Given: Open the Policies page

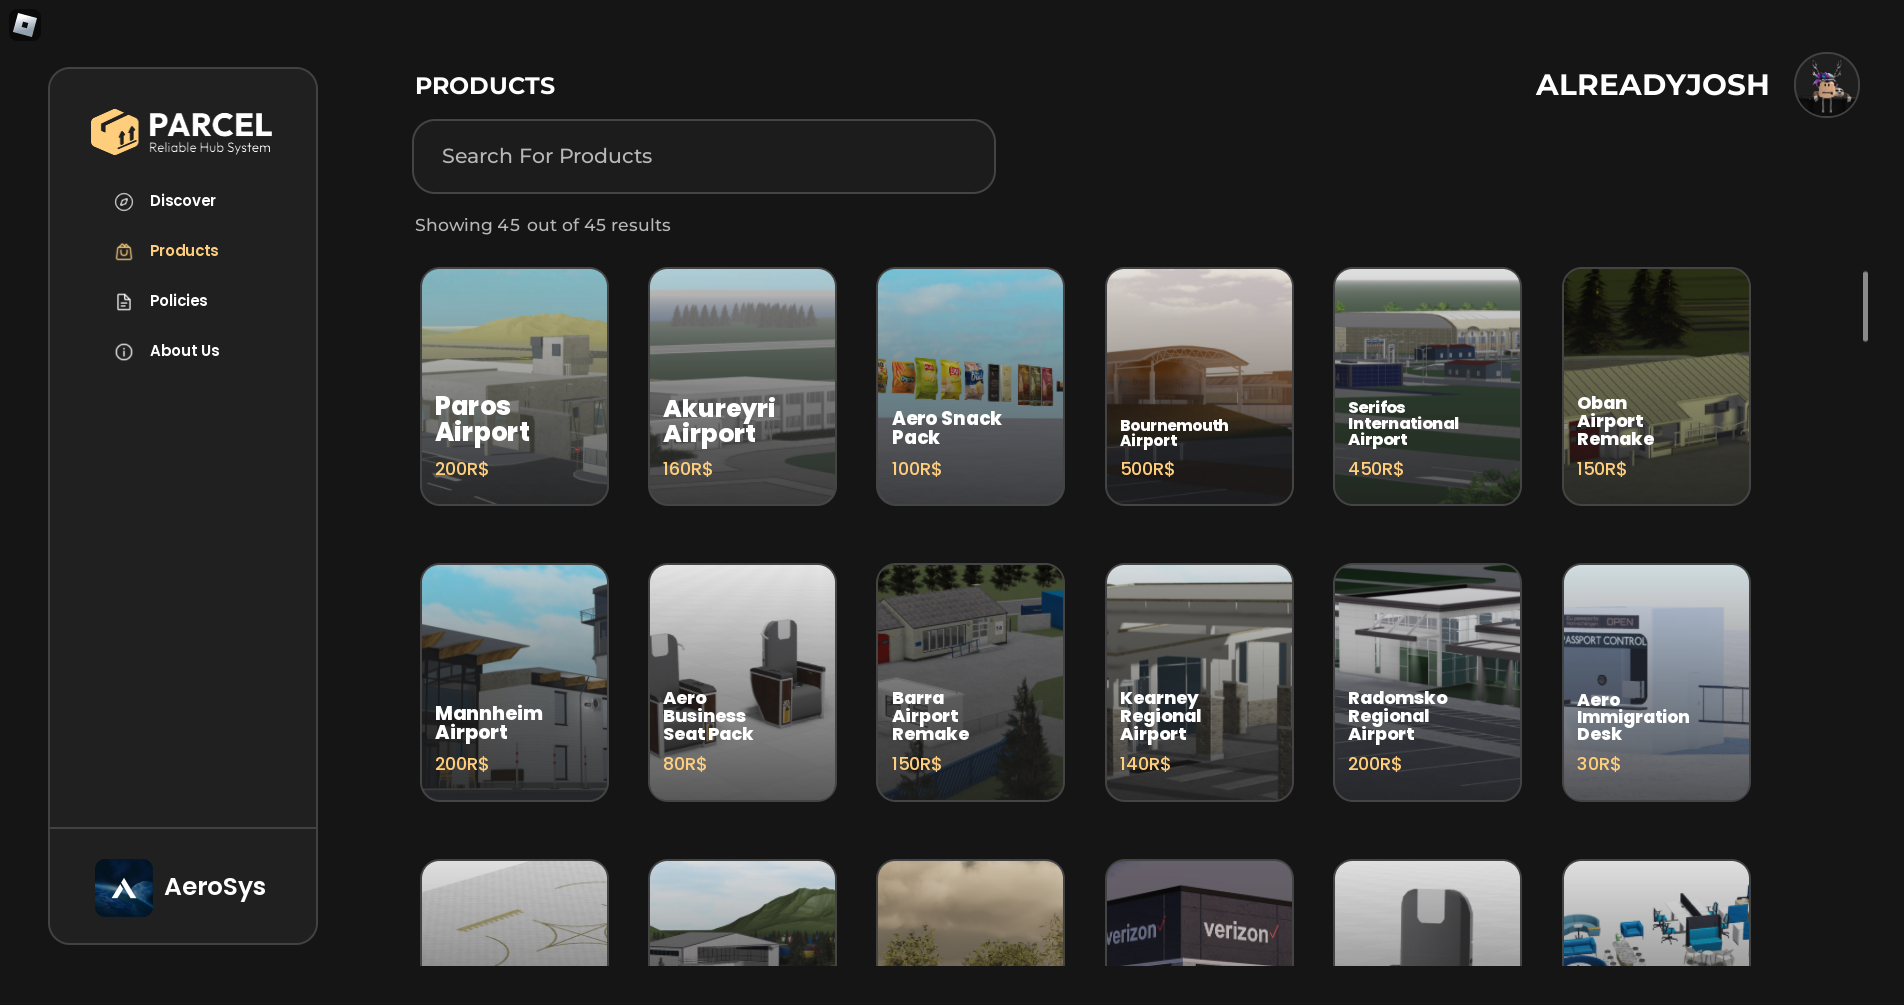Looking at the screenshot, I should coord(179,301).
